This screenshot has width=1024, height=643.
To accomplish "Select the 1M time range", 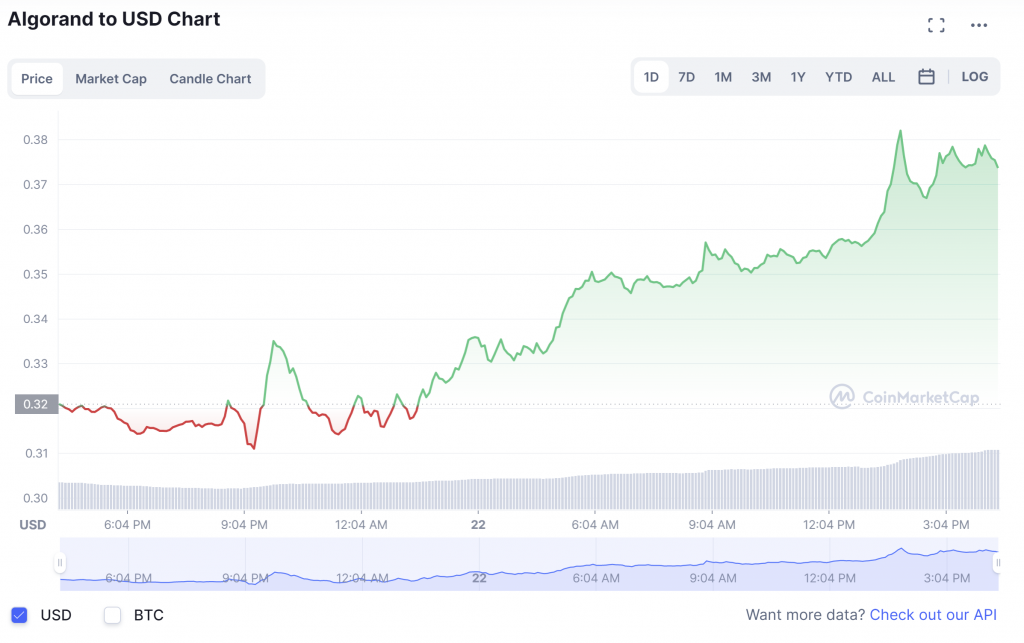I will 723,77.
